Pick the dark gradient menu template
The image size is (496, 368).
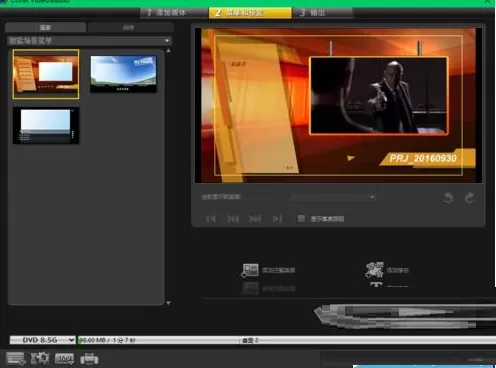(46, 125)
